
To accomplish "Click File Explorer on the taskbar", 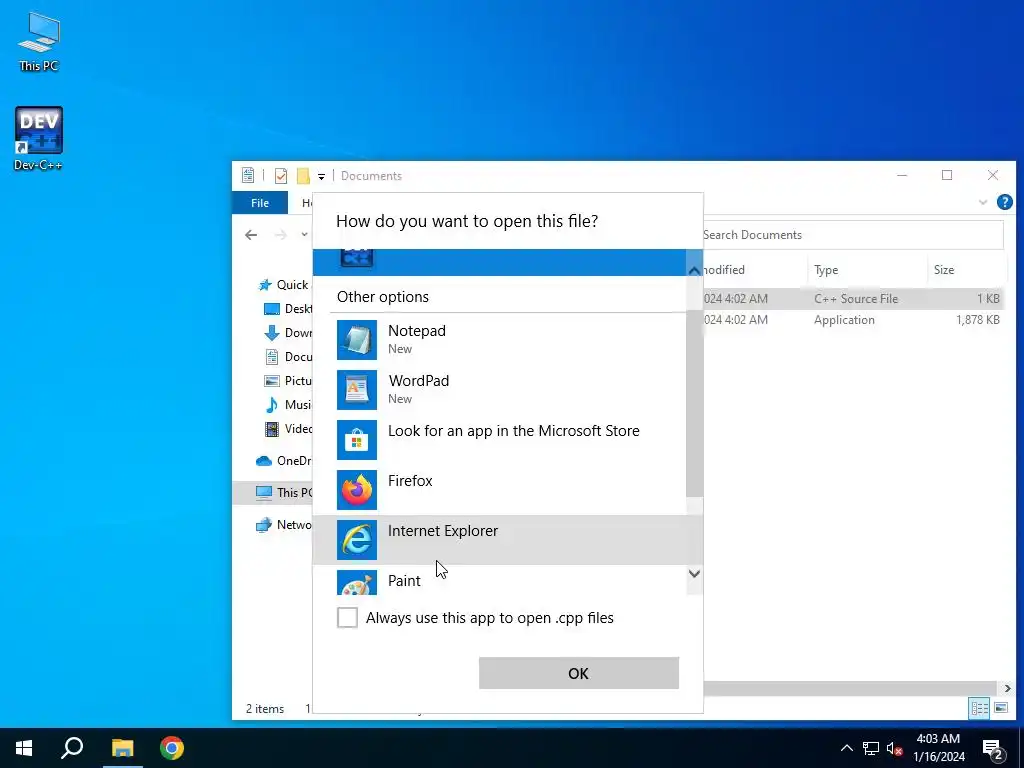I will (122, 748).
